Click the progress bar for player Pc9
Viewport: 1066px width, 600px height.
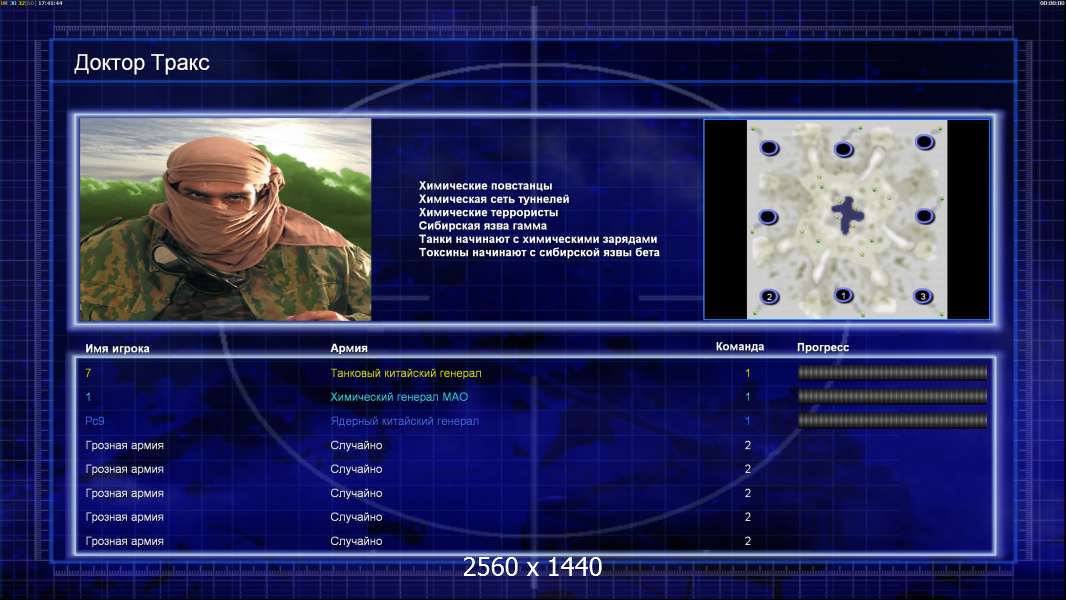(892, 421)
